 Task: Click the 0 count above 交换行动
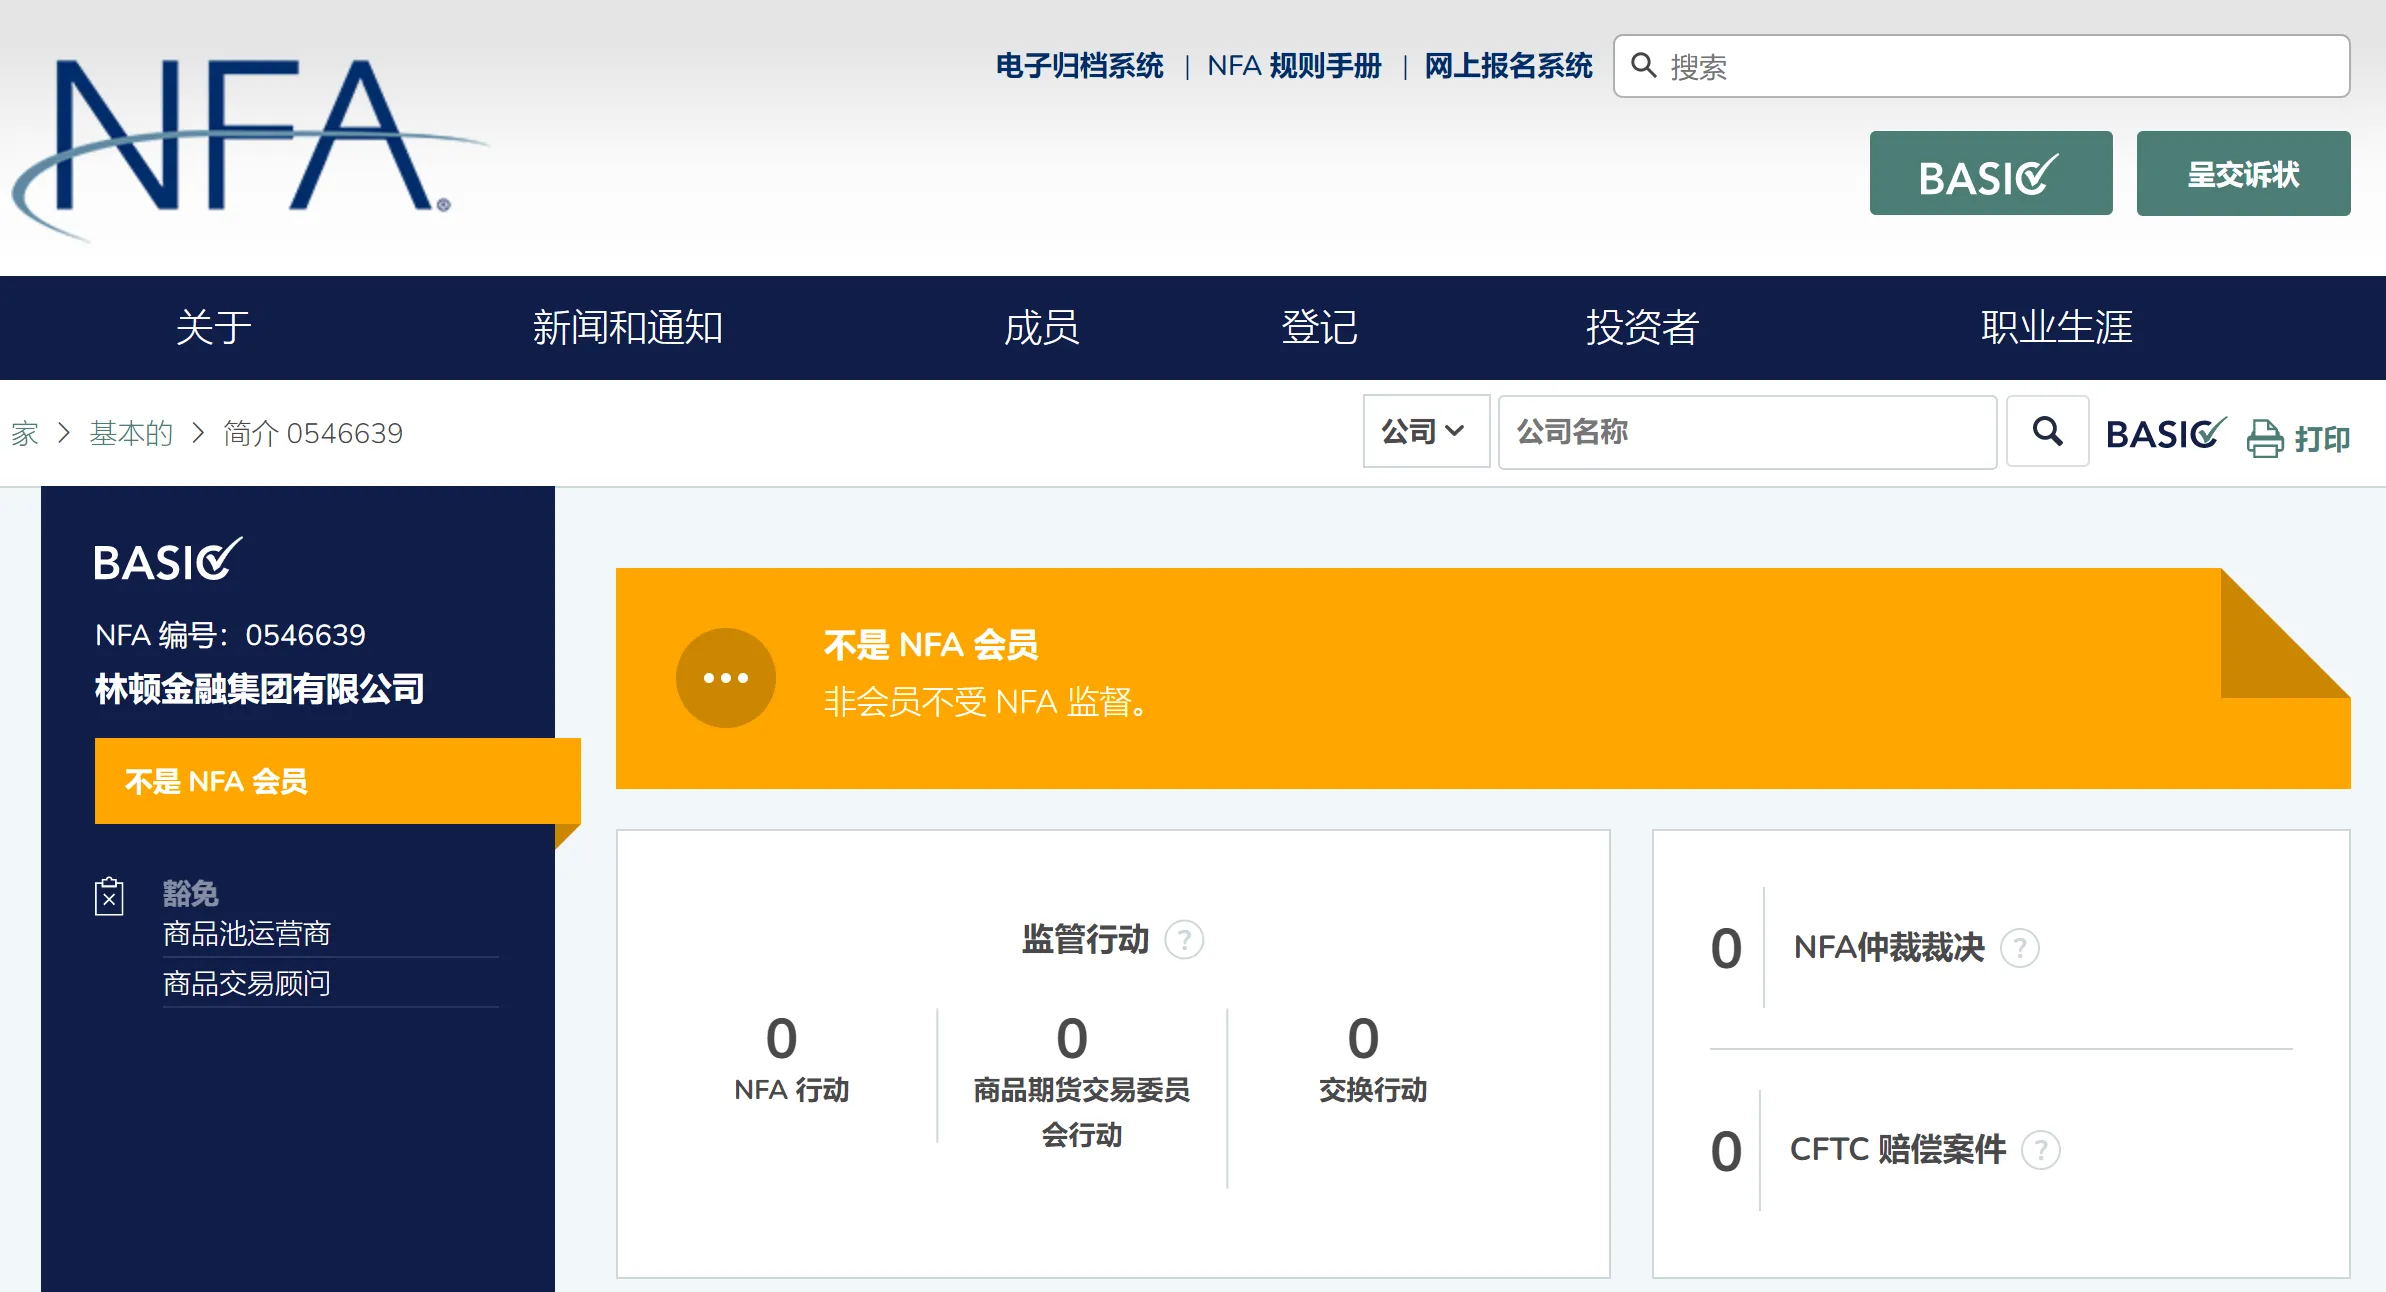coord(1363,1038)
